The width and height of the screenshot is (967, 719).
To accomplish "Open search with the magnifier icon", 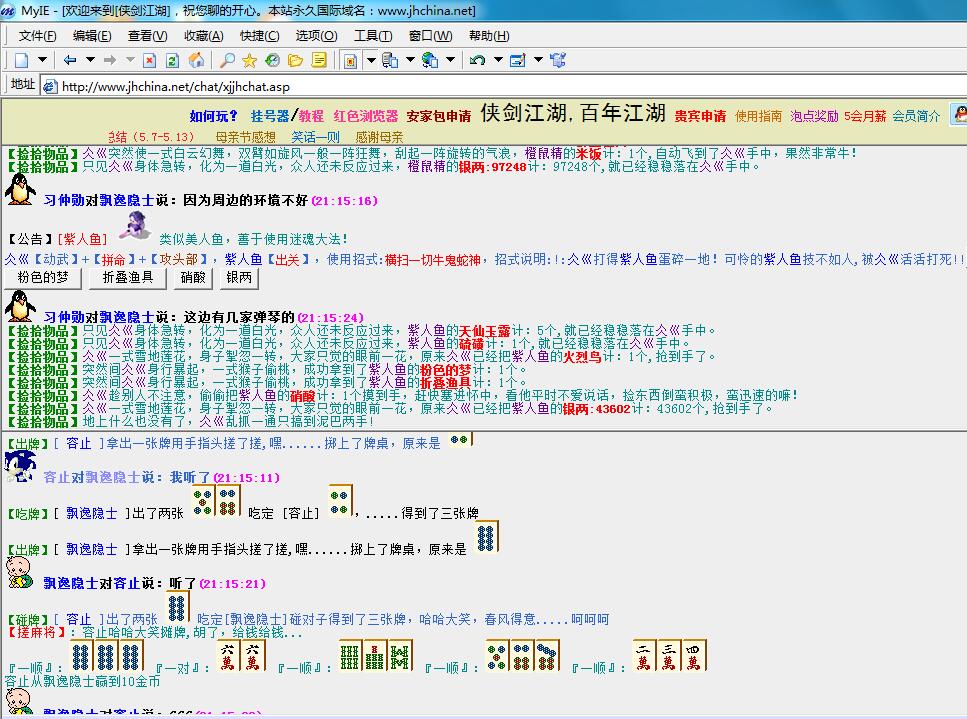I will click(228, 60).
